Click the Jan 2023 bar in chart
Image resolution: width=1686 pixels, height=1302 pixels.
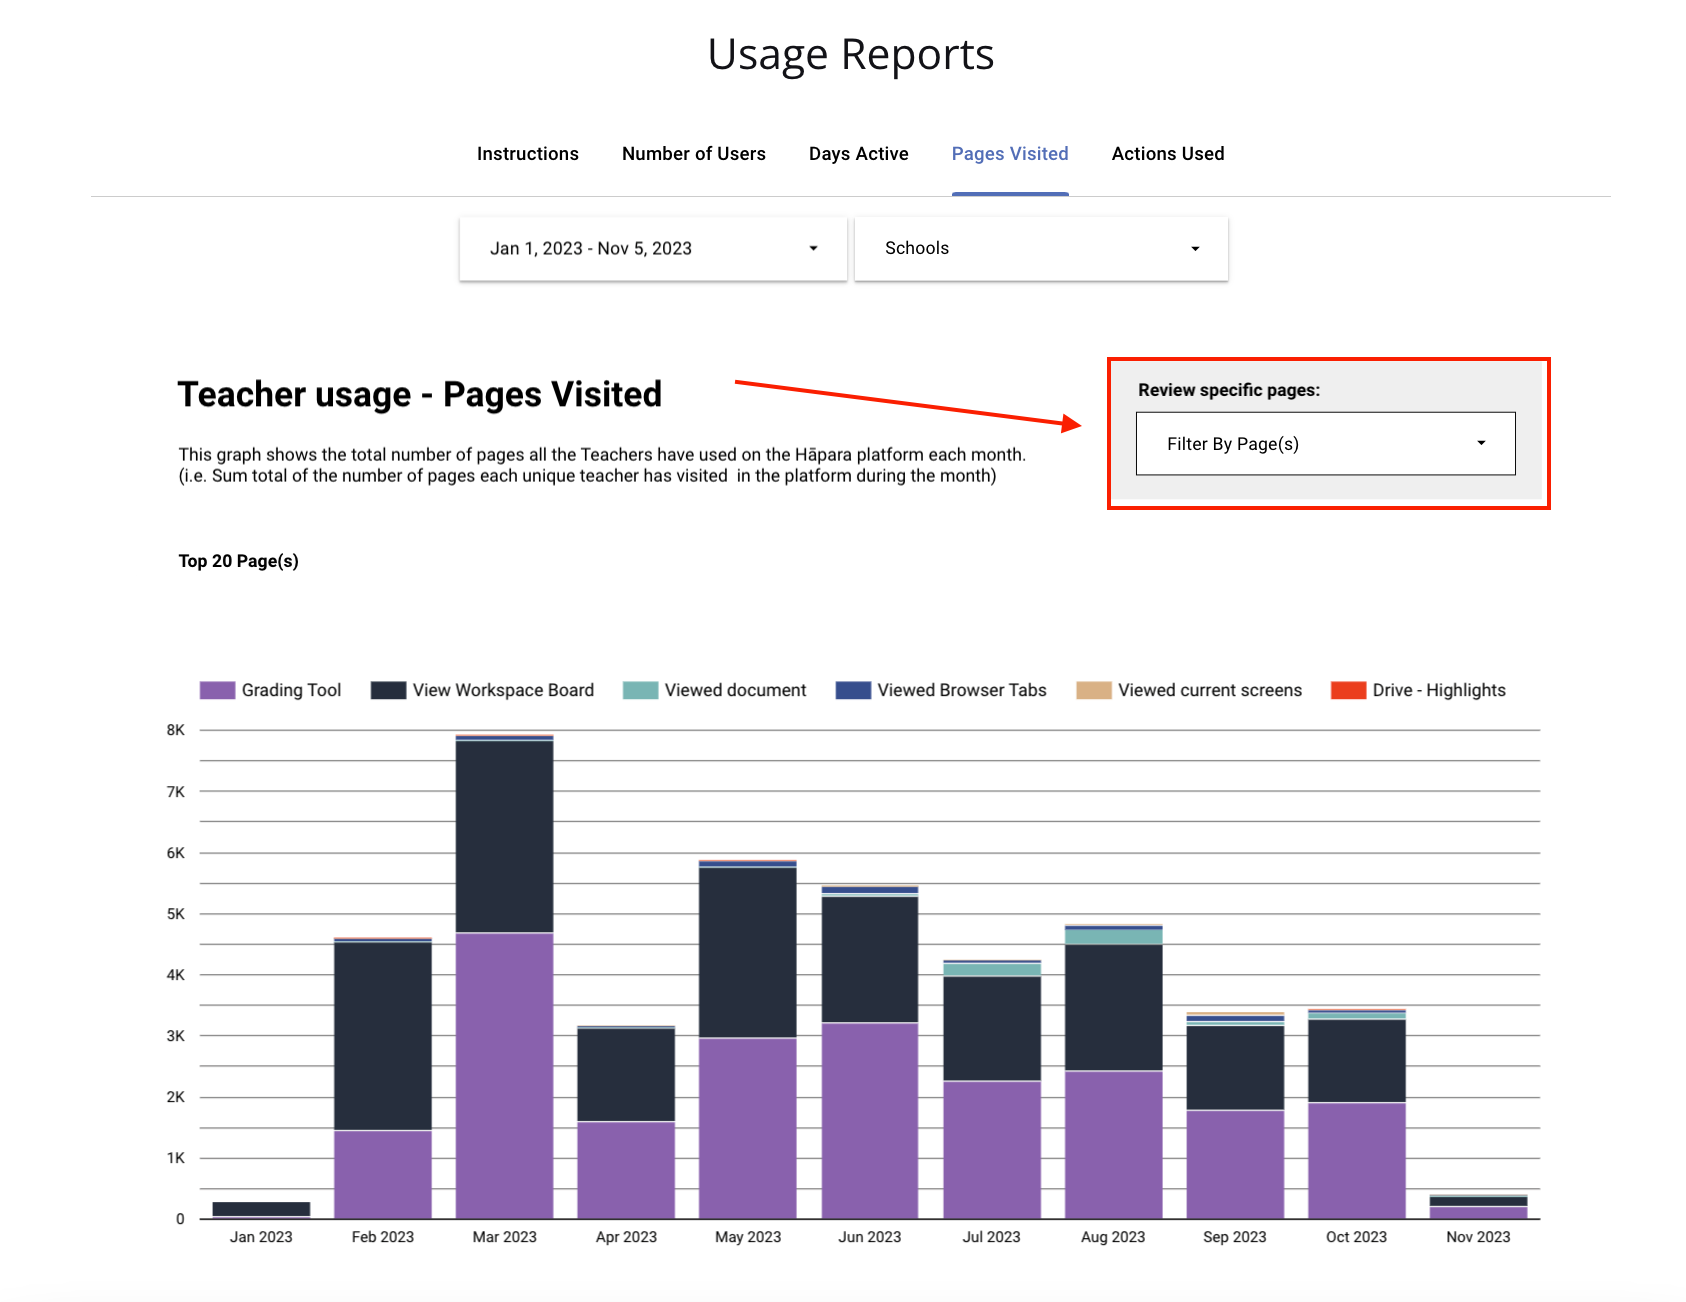(261, 1210)
